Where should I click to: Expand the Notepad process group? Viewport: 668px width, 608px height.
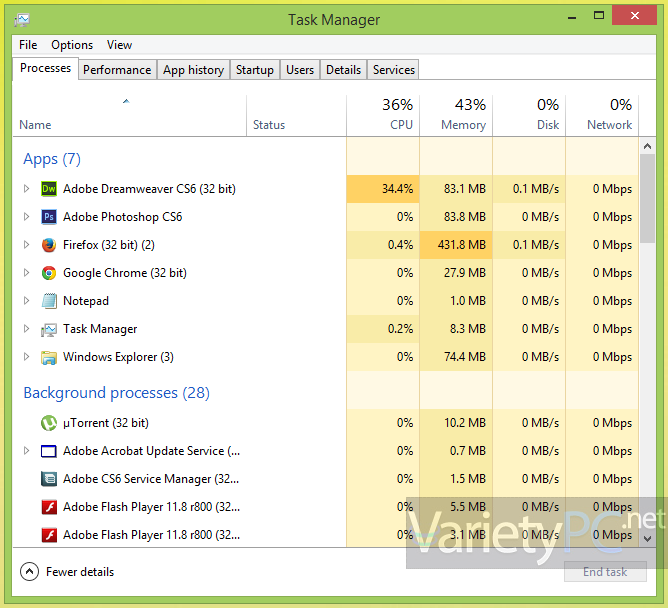coord(26,301)
